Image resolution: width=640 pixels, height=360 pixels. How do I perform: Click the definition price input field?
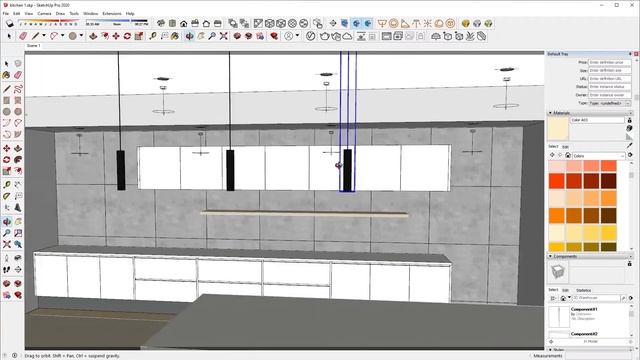coord(609,62)
